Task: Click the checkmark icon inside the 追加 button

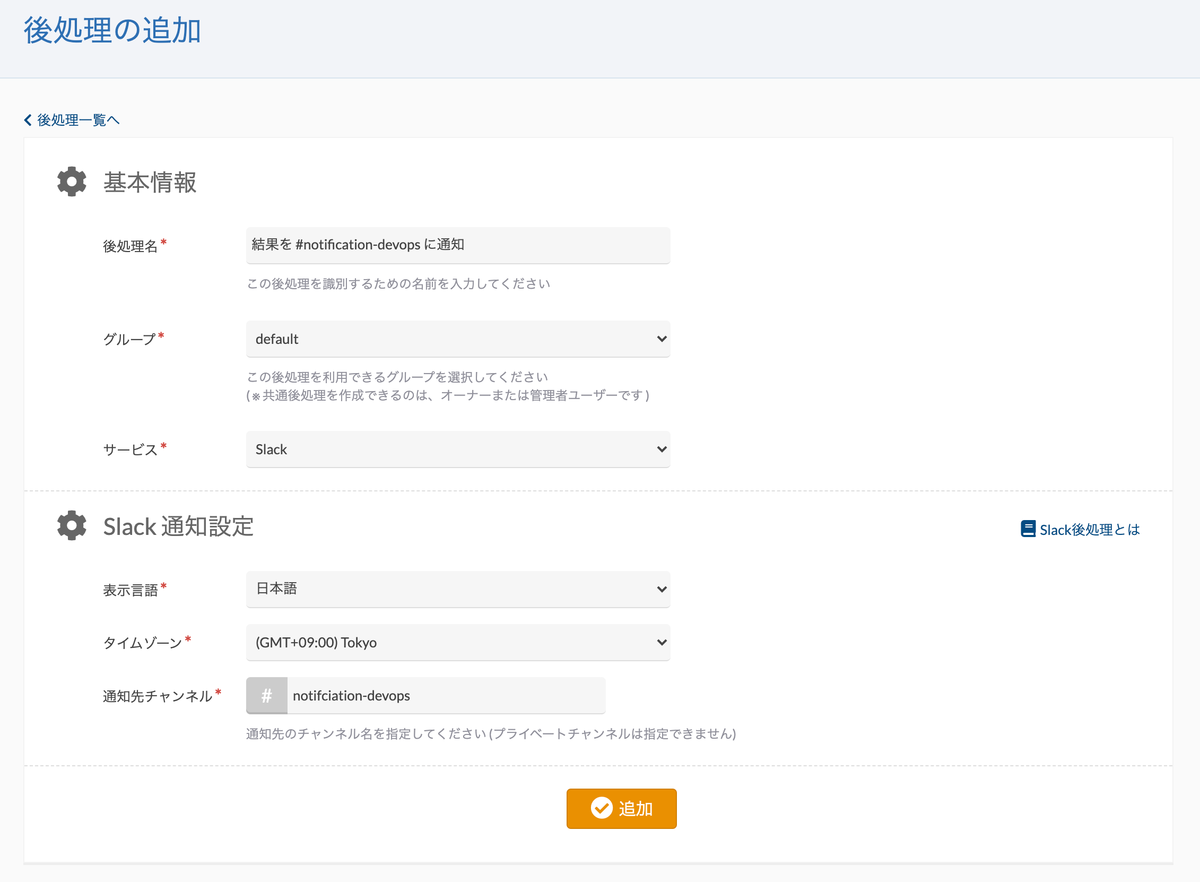Action: 599,808
